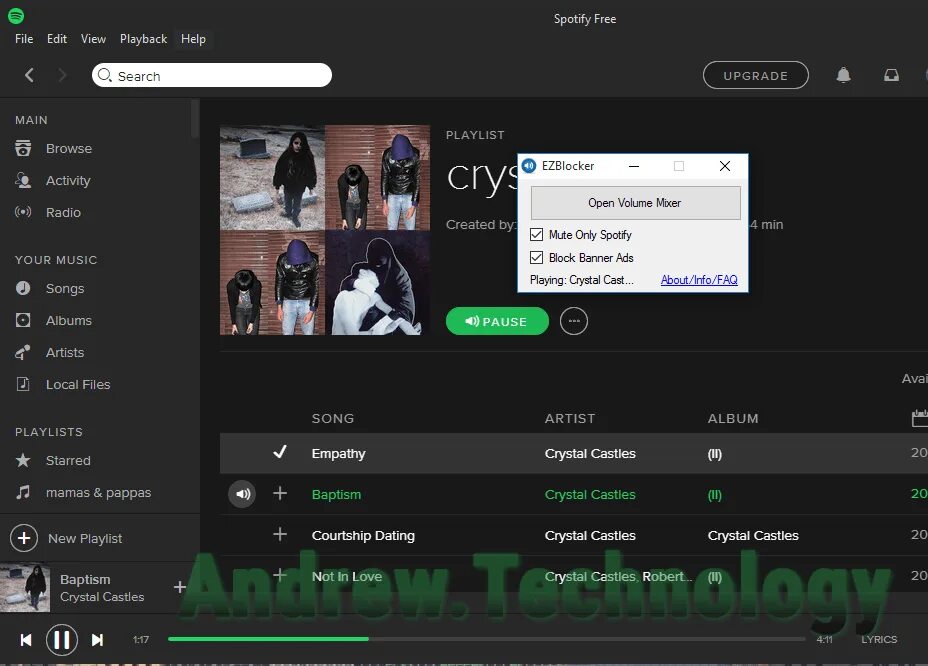This screenshot has height=666, width=928.
Task: Open mamas & pappas playlist
Action: tap(98, 493)
